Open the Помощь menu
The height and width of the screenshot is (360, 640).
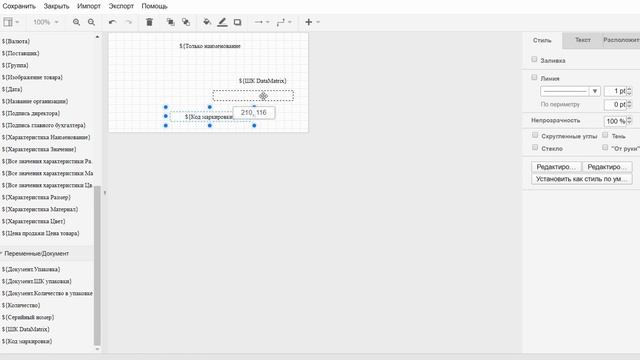tap(154, 6)
